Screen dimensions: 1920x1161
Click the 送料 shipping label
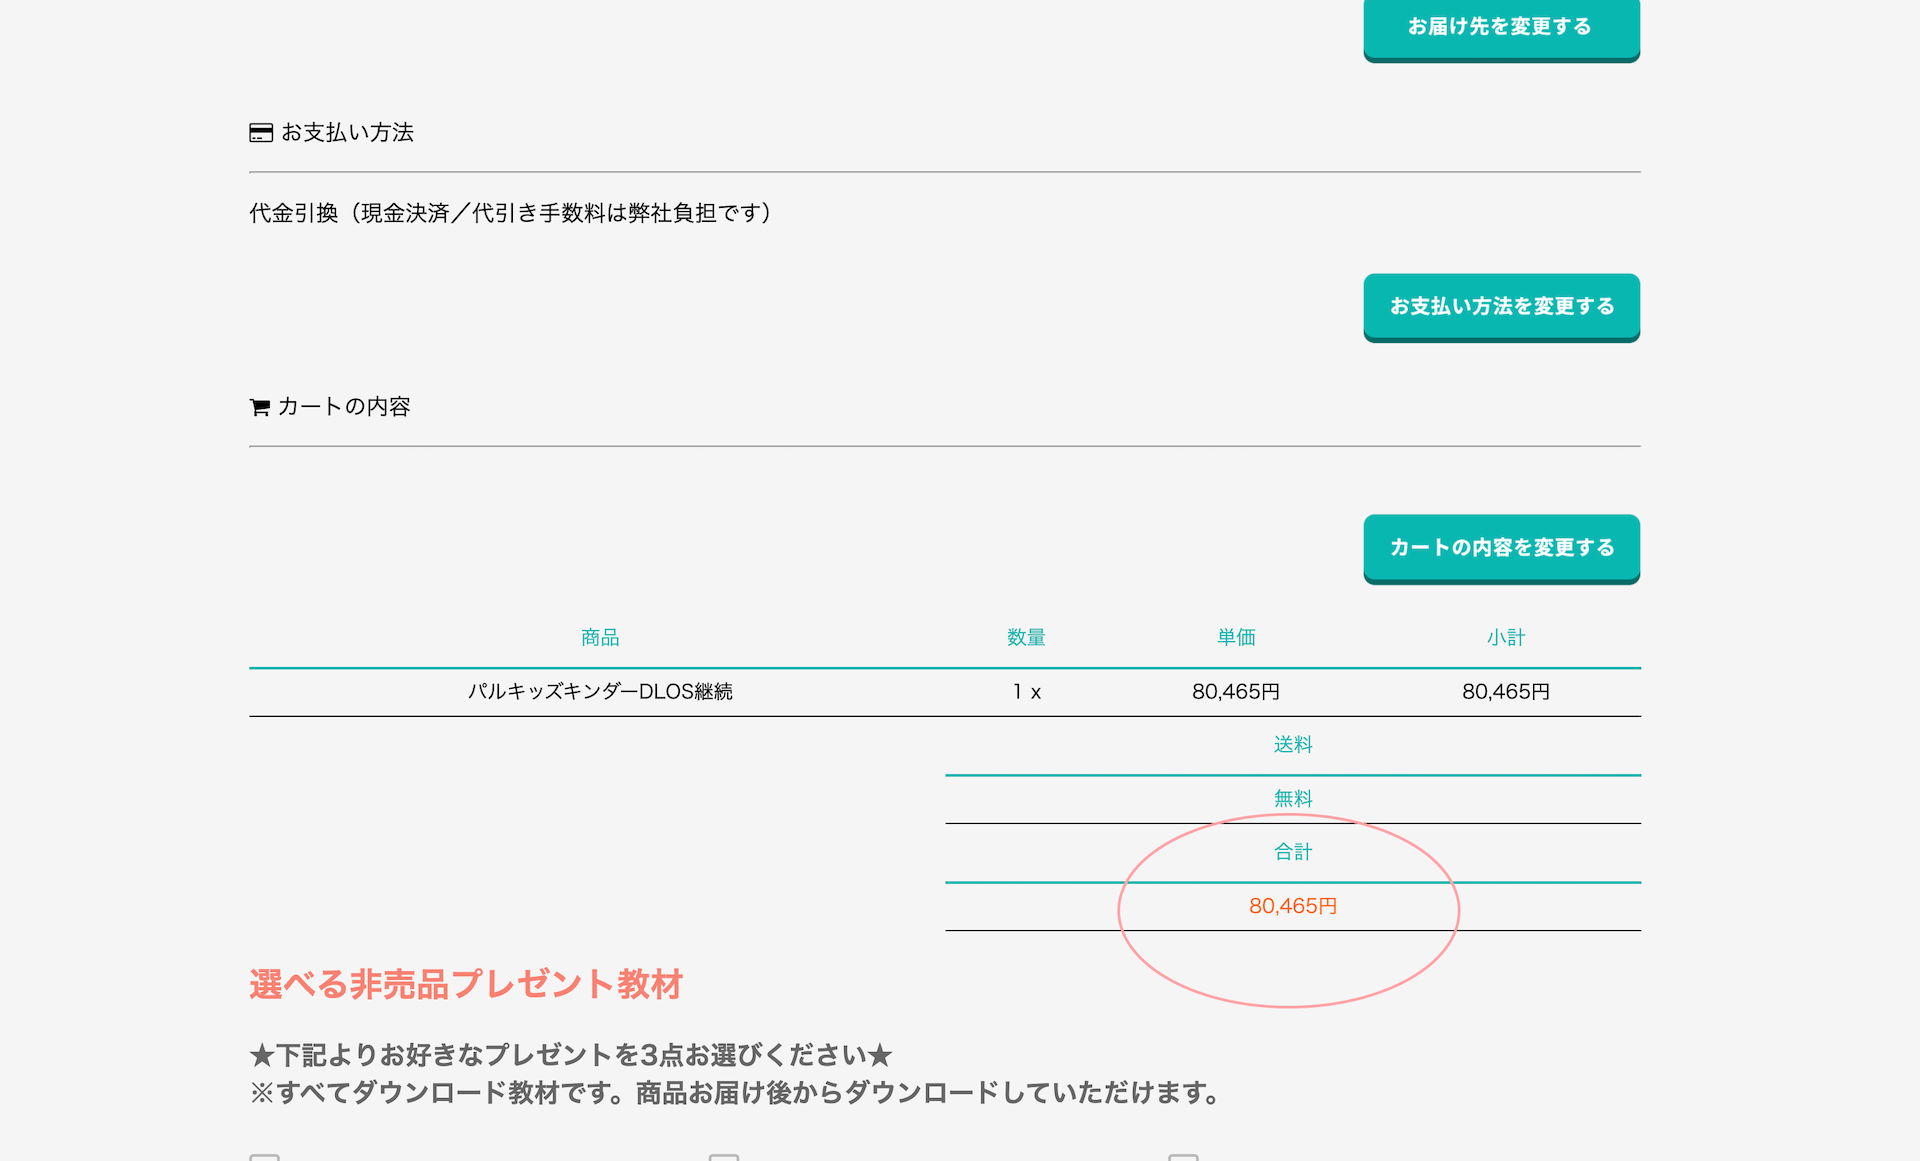(1292, 745)
